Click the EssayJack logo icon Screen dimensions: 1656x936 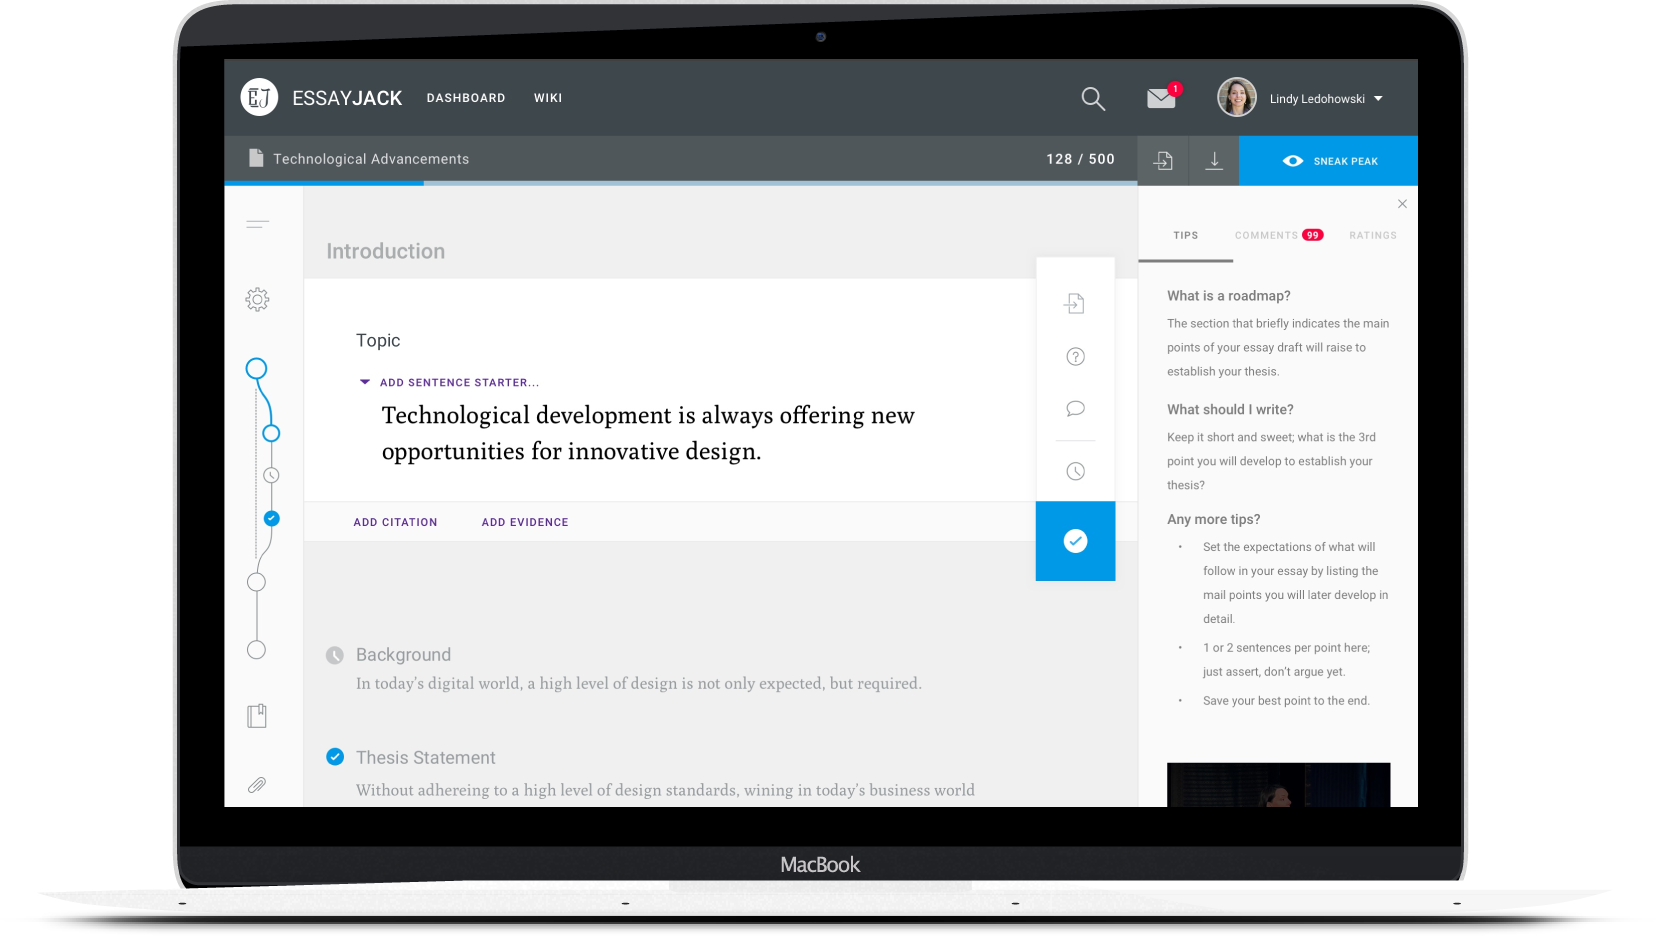click(259, 97)
